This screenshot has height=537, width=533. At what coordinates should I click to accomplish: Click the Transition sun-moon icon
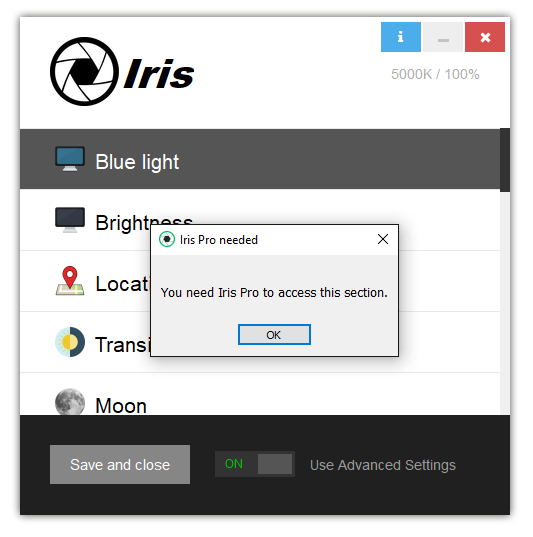coord(70,342)
